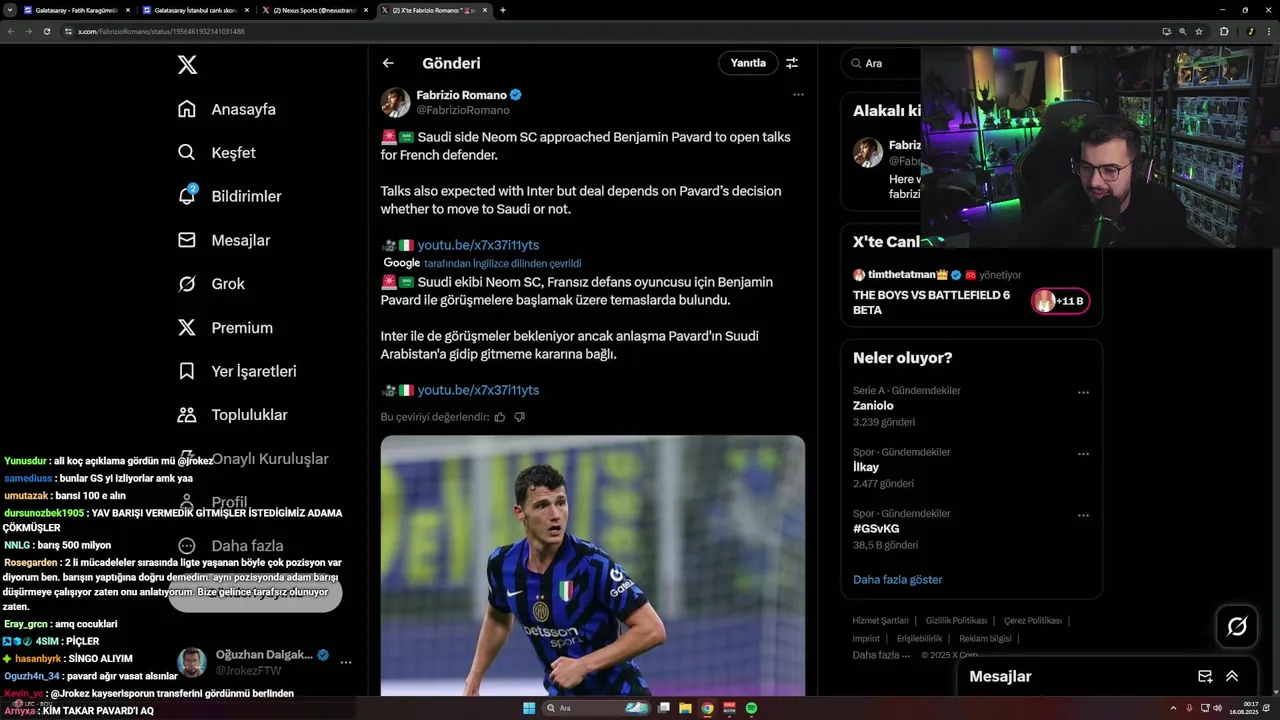Click the bookmark icon beside Yer İşaretleri
Viewport: 1280px width, 720px height.
187,371
